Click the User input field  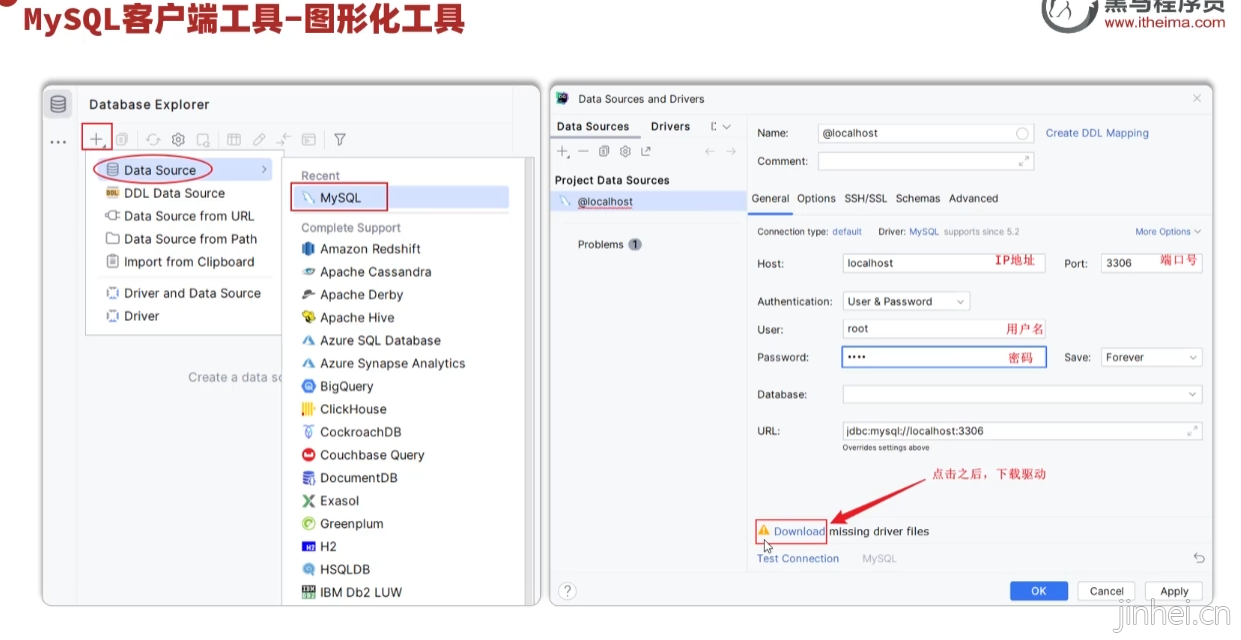944,328
